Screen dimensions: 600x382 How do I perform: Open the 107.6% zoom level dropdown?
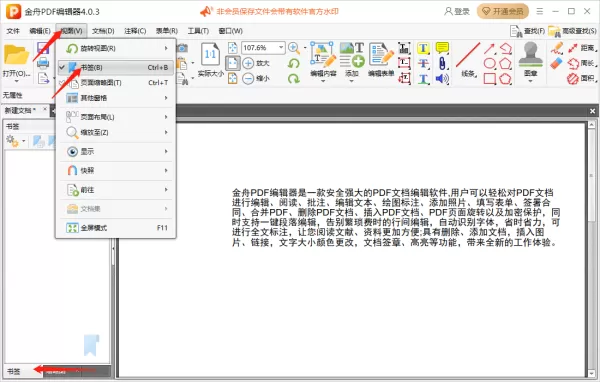(x=281, y=48)
